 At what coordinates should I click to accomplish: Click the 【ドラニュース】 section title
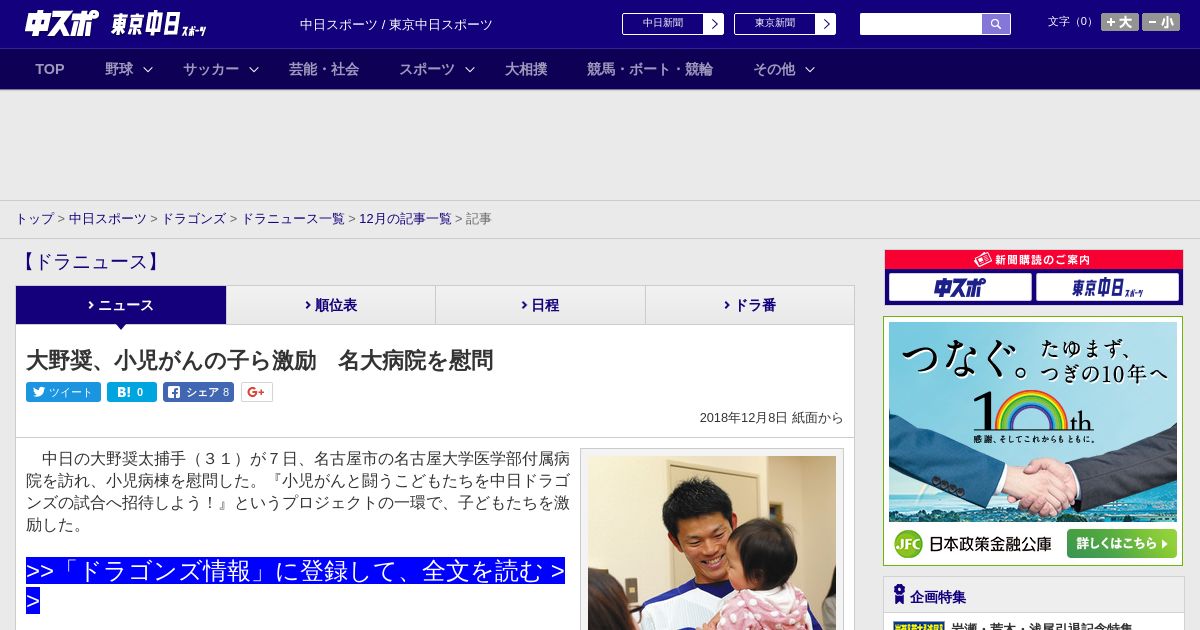(x=89, y=262)
